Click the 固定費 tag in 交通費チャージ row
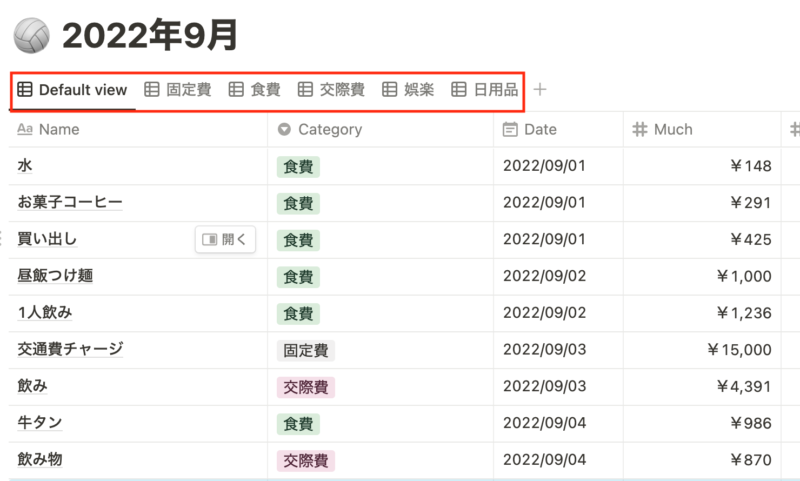This screenshot has width=800, height=481. (306, 350)
